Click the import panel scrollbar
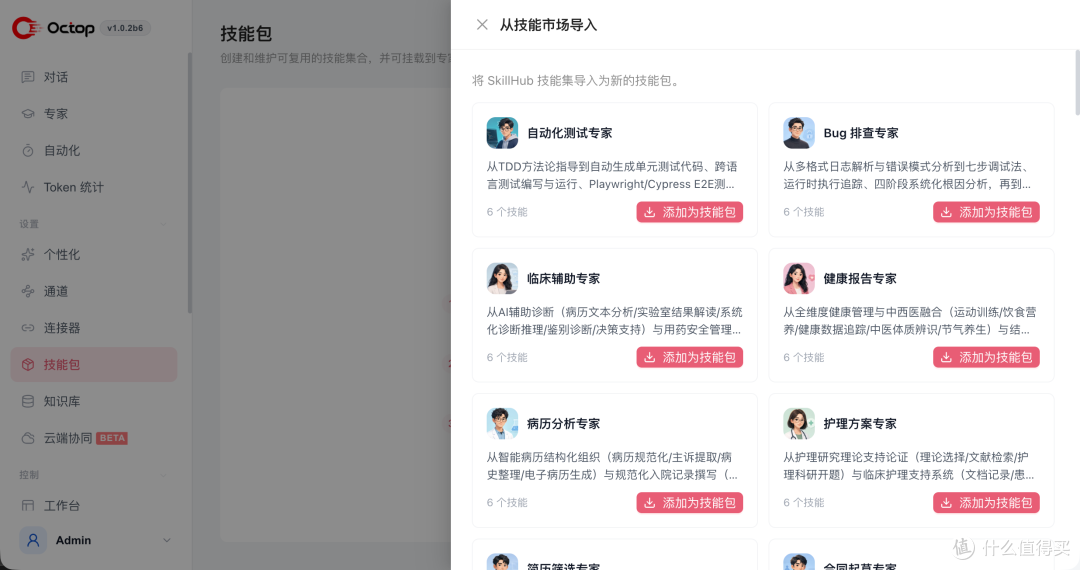 (x=1077, y=83)
